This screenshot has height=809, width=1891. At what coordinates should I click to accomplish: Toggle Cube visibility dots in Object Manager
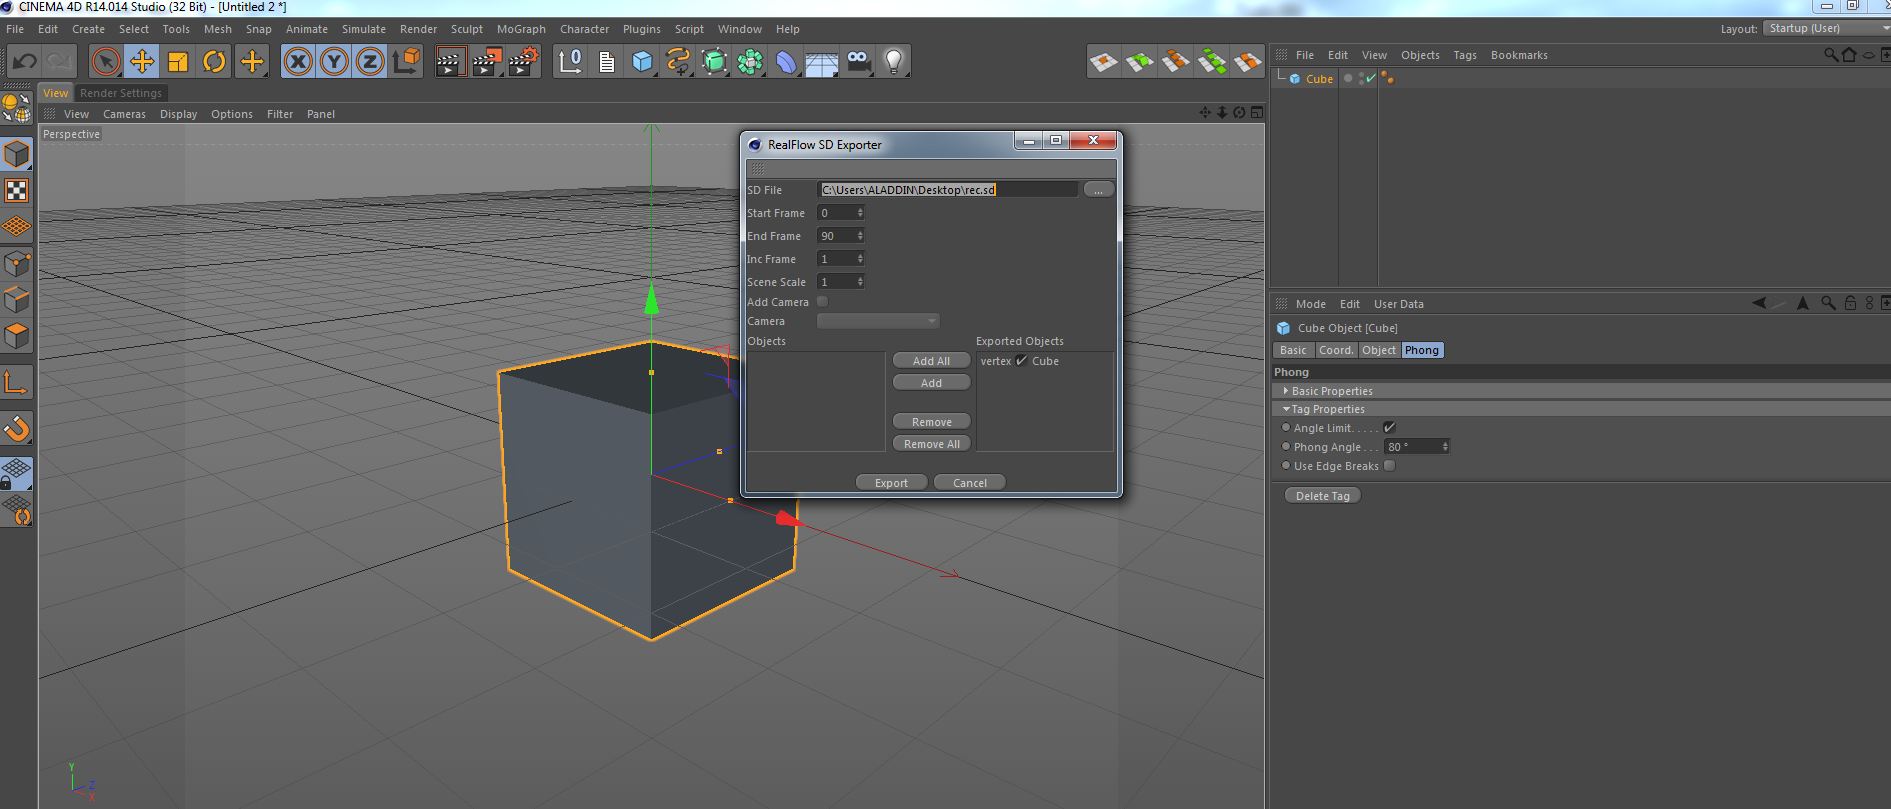click(x=1360, y=78)
